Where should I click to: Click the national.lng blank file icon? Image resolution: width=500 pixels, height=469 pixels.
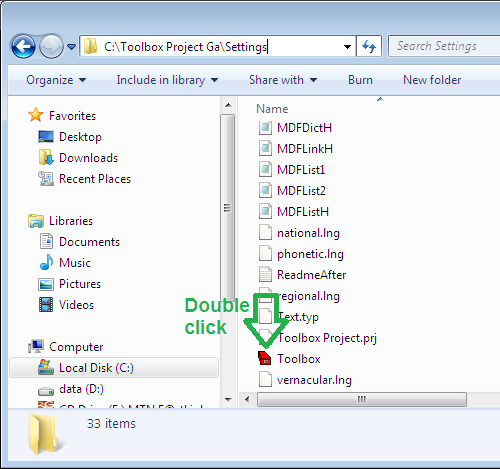click(265, 233)
